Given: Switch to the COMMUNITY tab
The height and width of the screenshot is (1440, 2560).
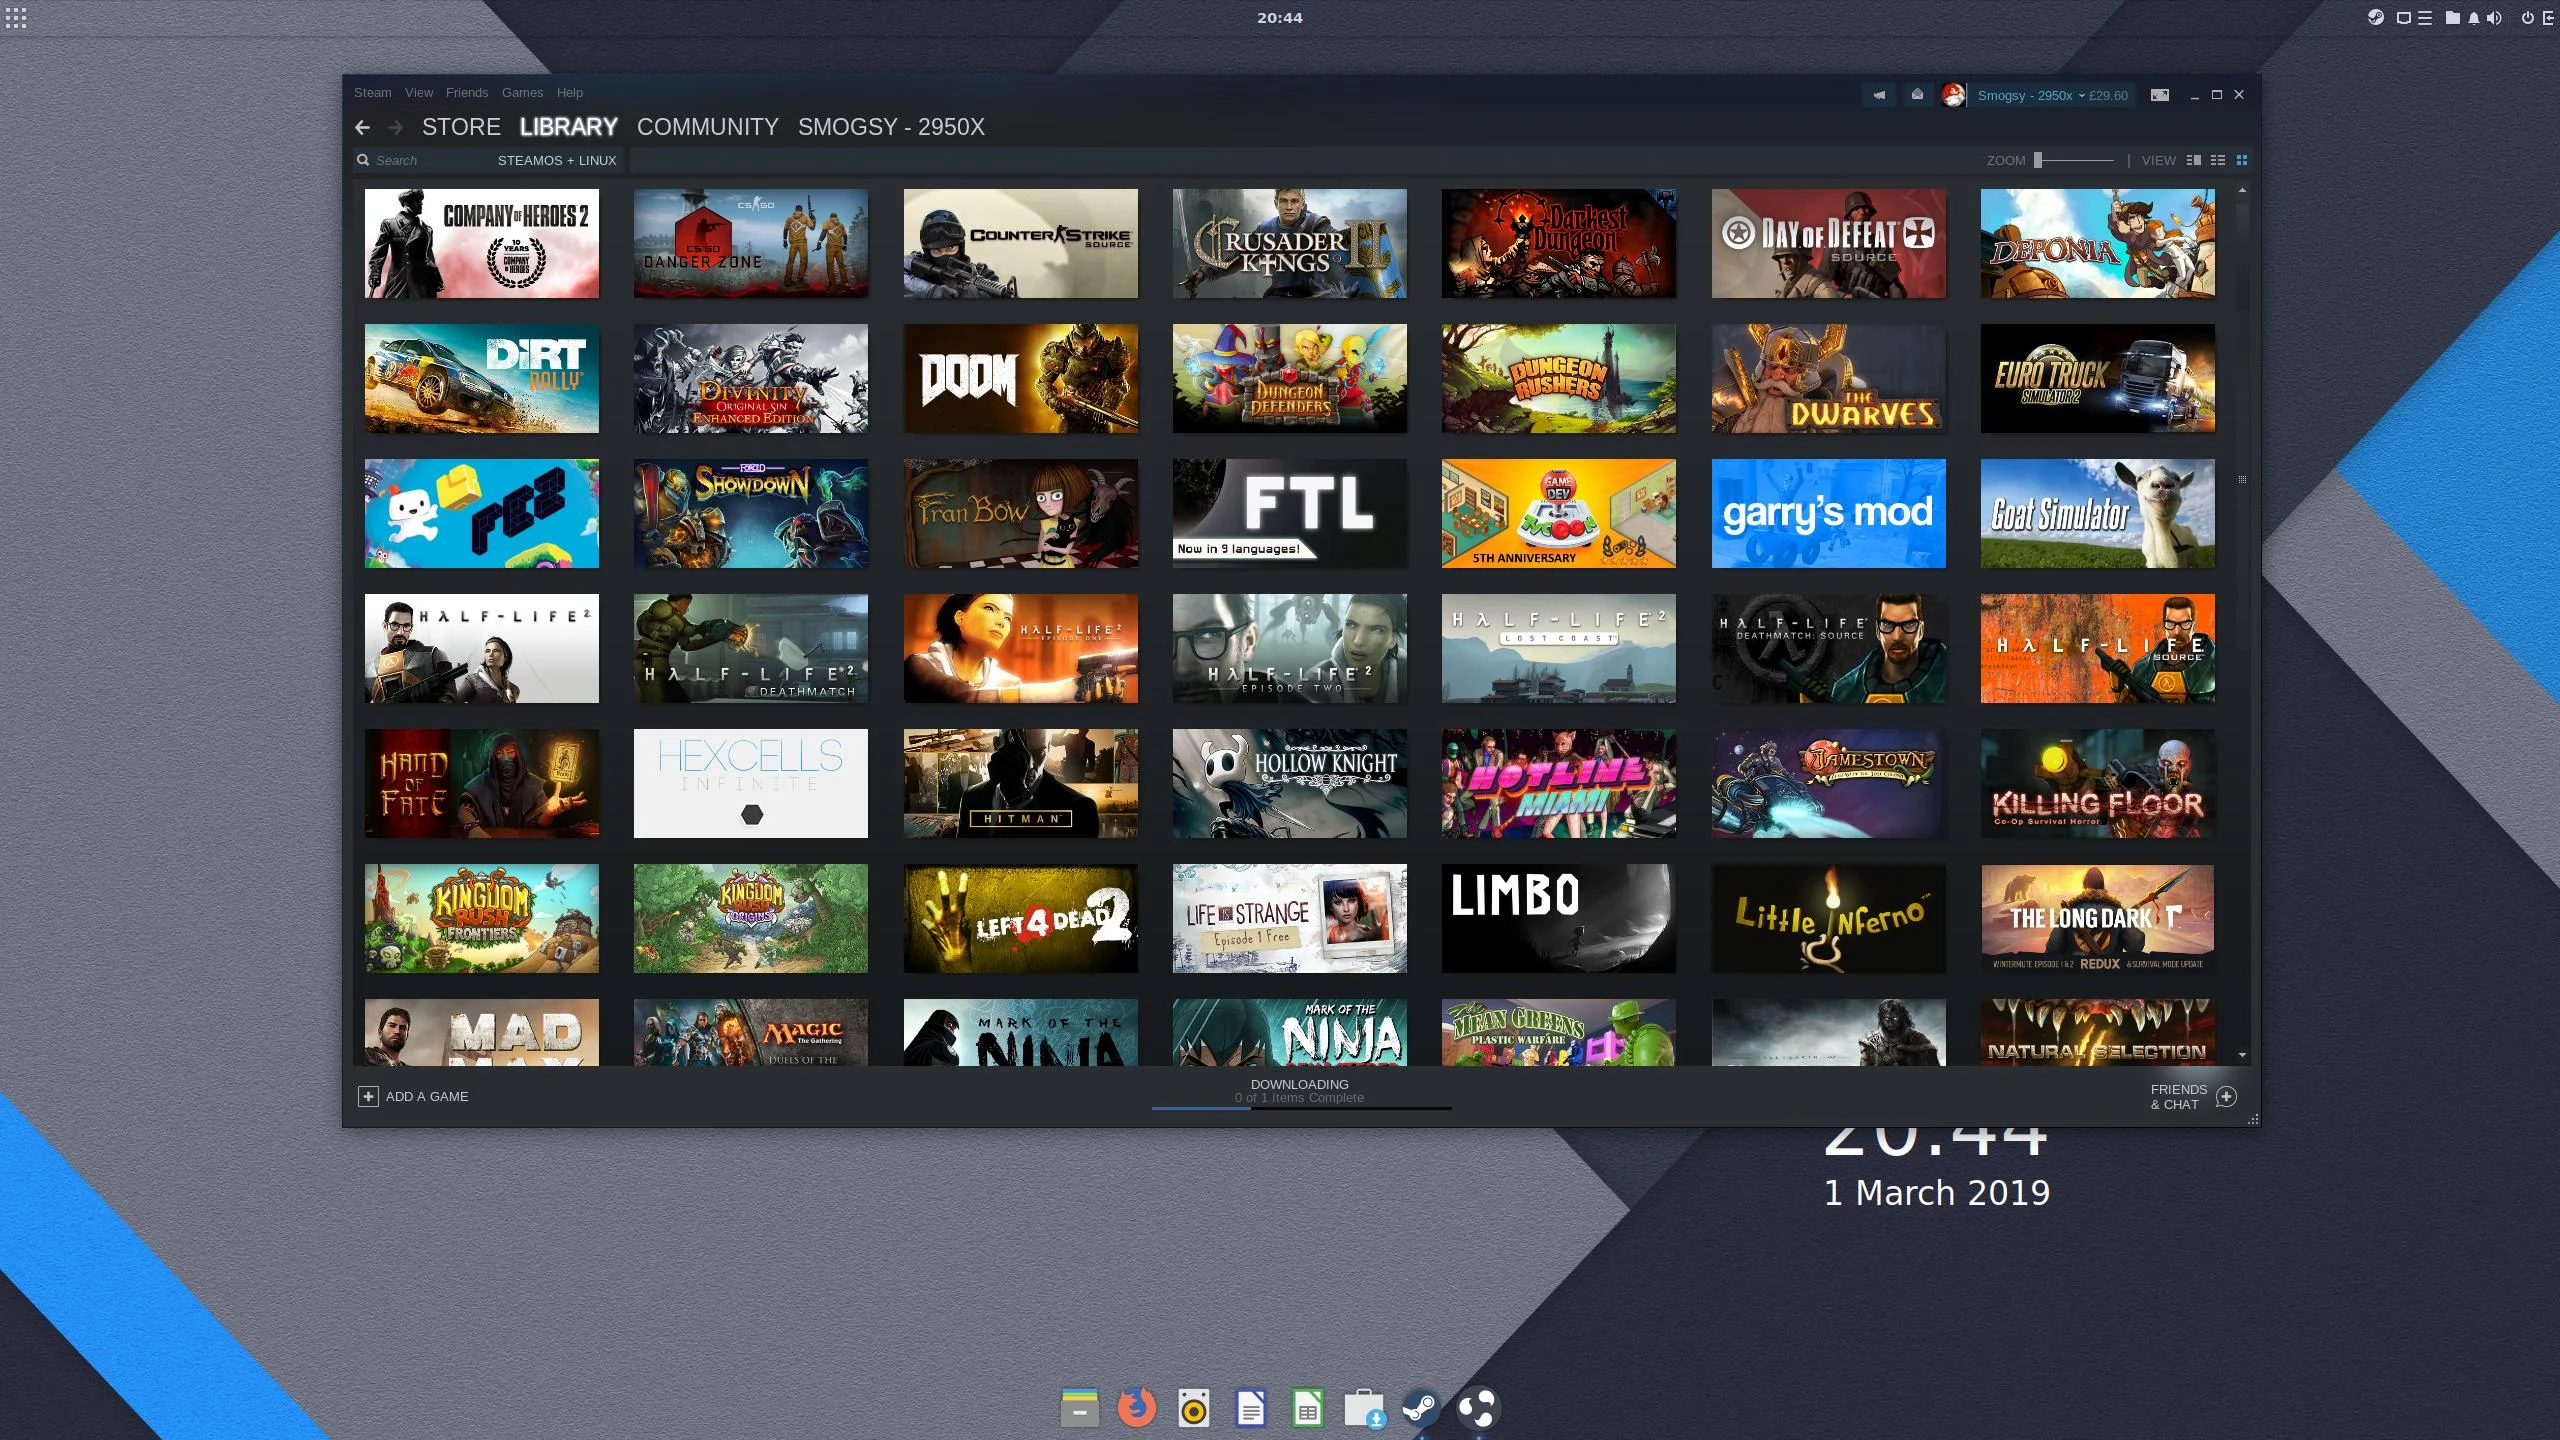Looking at the screenshot, I should tap(708, 127).
